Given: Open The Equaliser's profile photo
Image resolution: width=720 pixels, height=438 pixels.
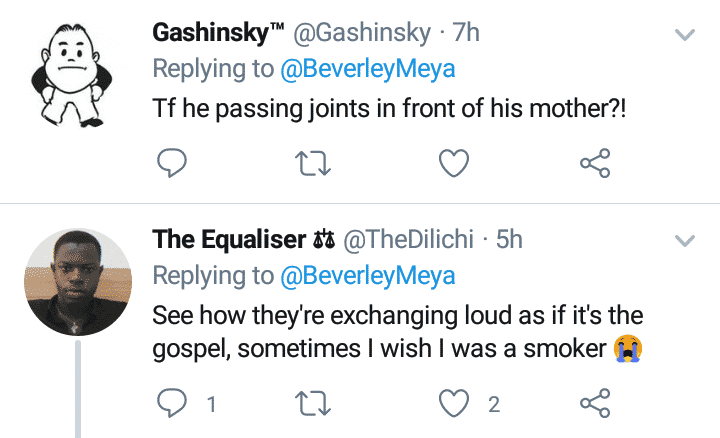Looking at the screenshot, I should click(76, 283).
